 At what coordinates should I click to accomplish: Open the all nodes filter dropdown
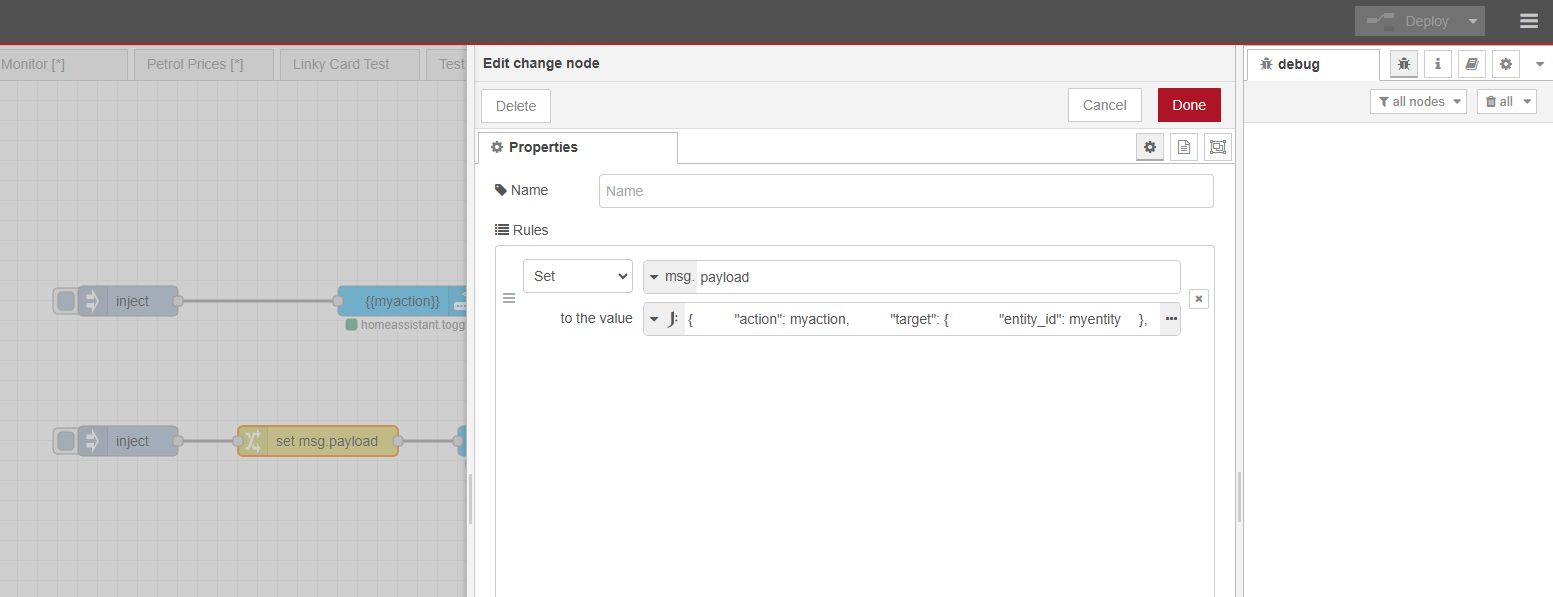pos(1418,101)
